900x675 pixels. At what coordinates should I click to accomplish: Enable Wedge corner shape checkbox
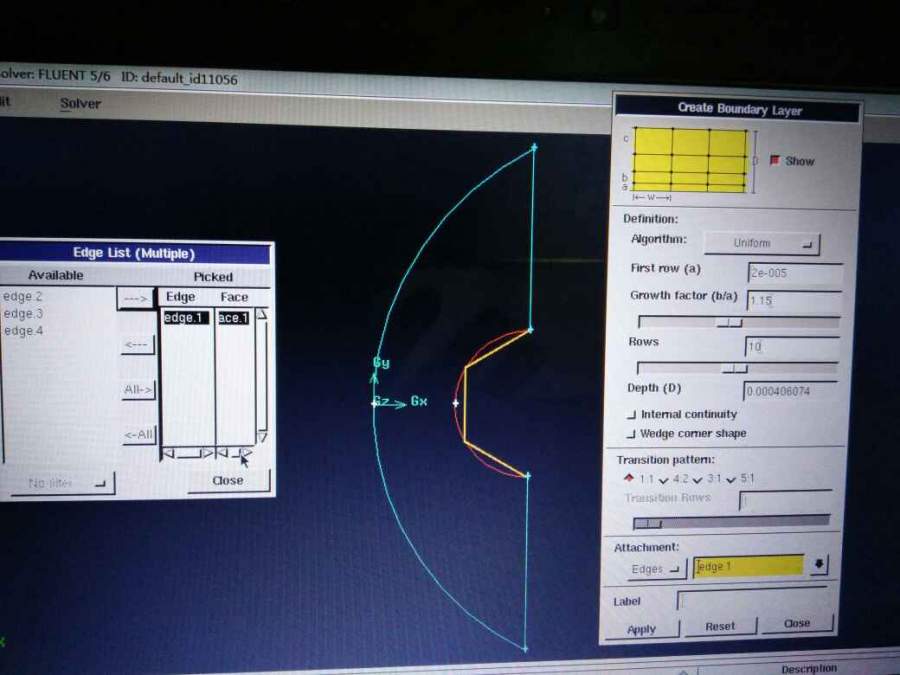pos(631,435)
